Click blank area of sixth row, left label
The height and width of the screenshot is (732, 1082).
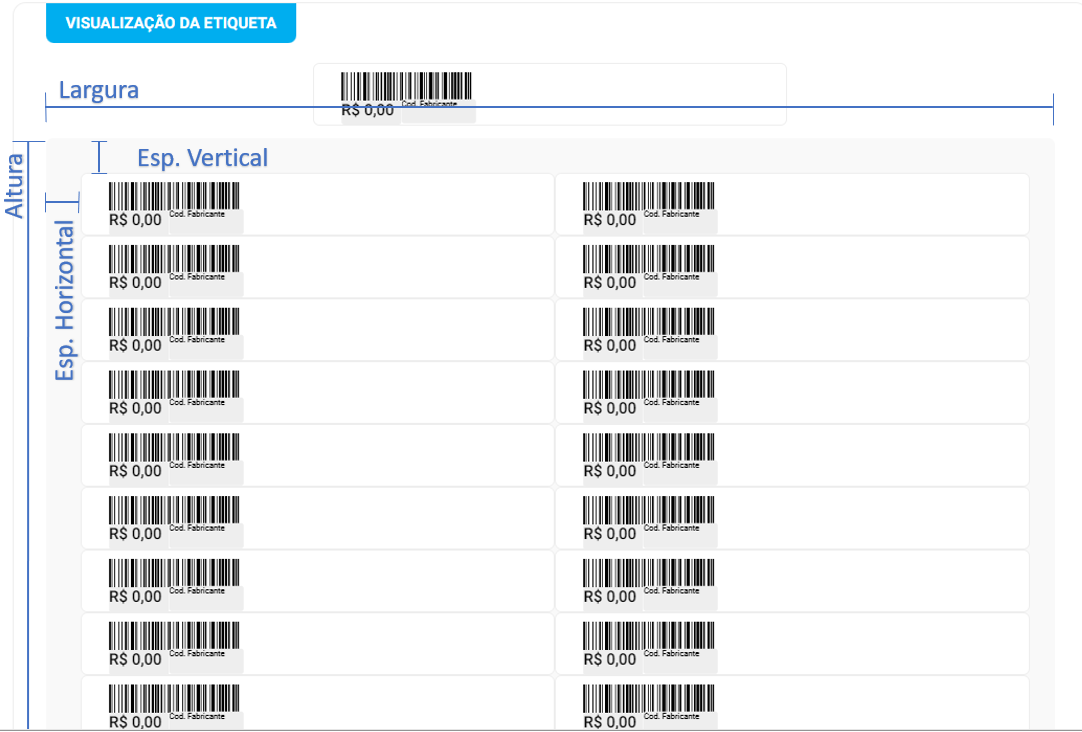pos(400,518)
